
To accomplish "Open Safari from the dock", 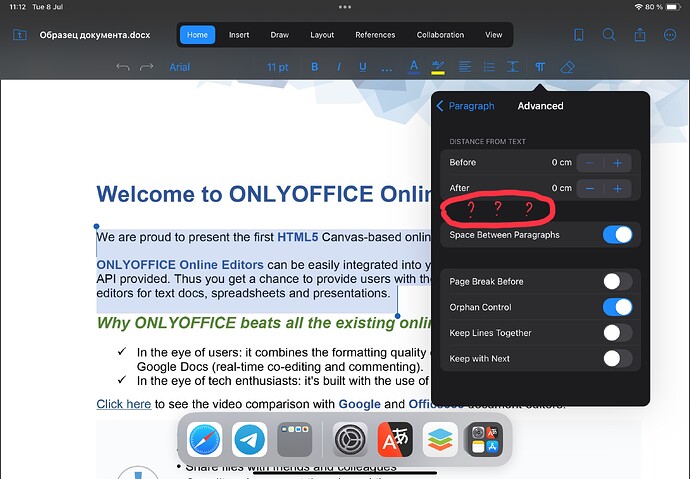I will (x=205, y=439).
